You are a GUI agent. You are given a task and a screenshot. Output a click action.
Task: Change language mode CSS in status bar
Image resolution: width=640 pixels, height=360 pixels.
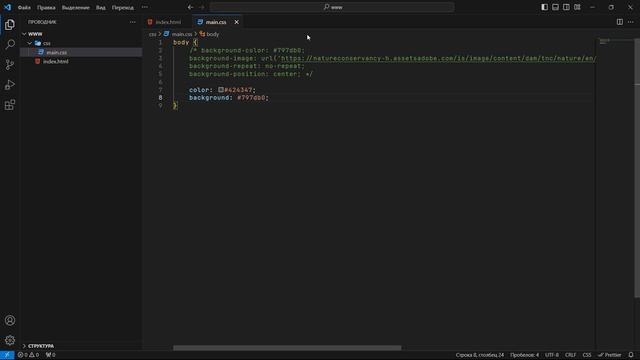pos(587,355)
